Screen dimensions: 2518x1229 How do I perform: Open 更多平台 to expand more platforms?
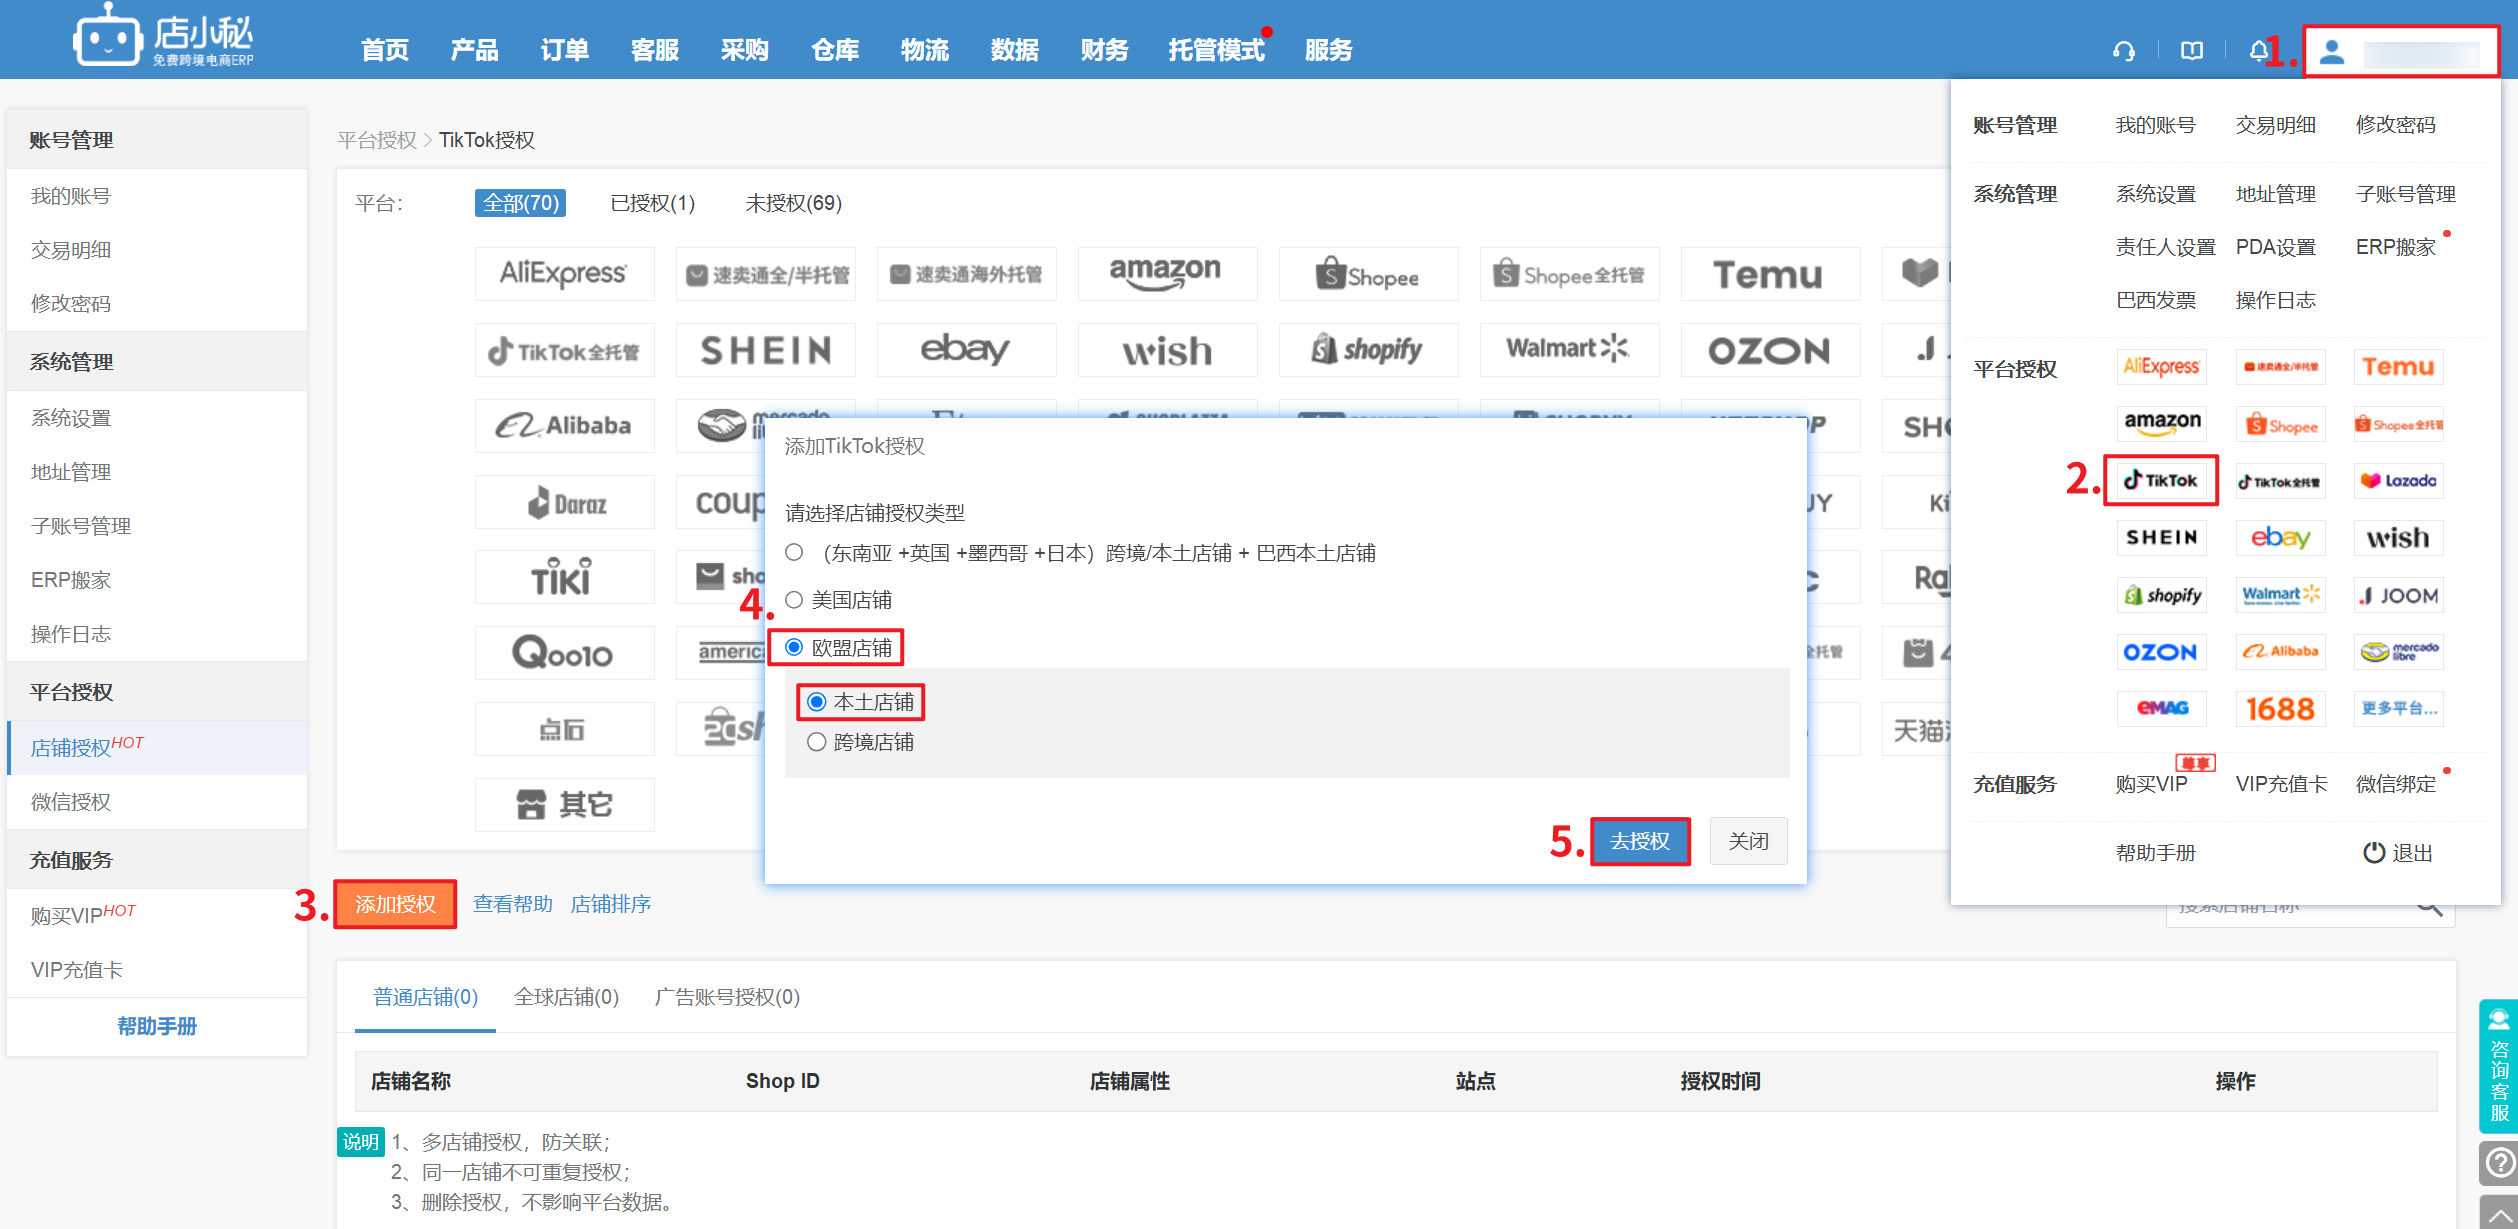tap(2398, 709)
